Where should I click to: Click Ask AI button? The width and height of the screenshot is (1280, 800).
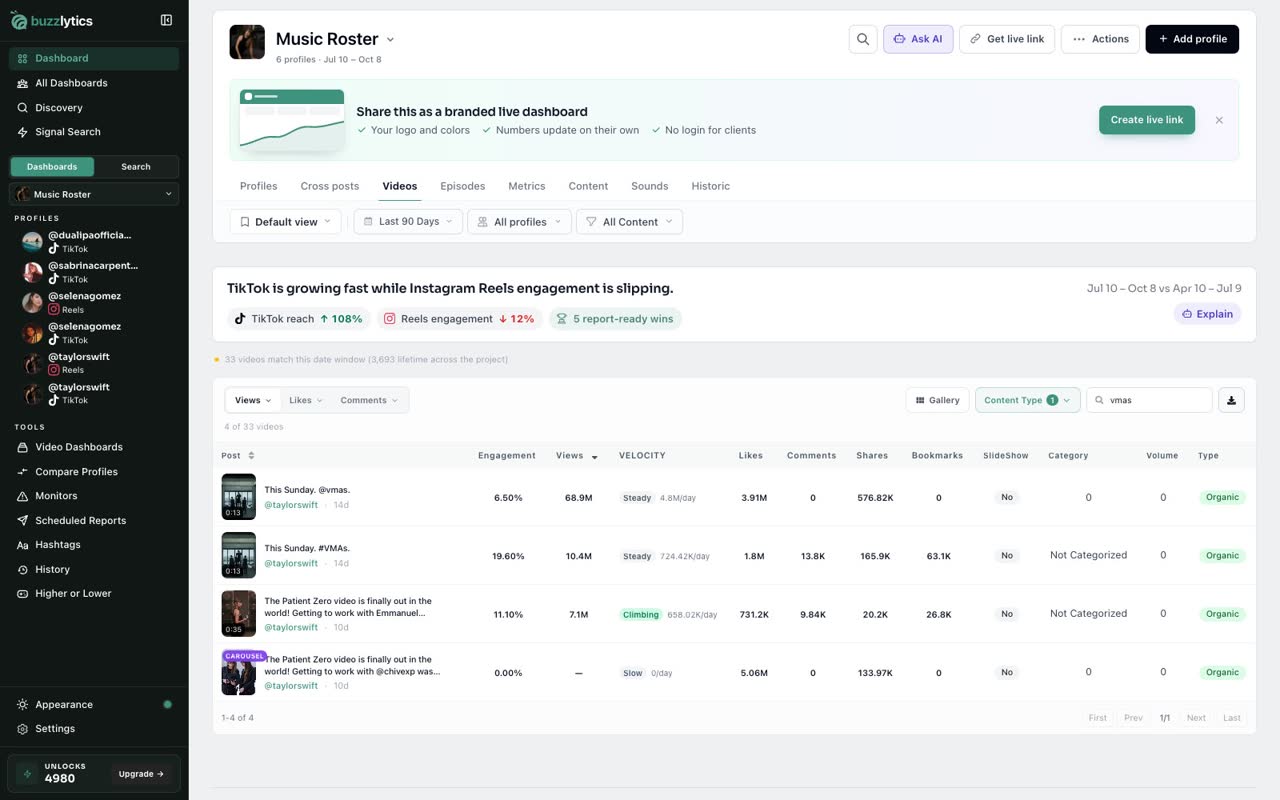(918, 39)
